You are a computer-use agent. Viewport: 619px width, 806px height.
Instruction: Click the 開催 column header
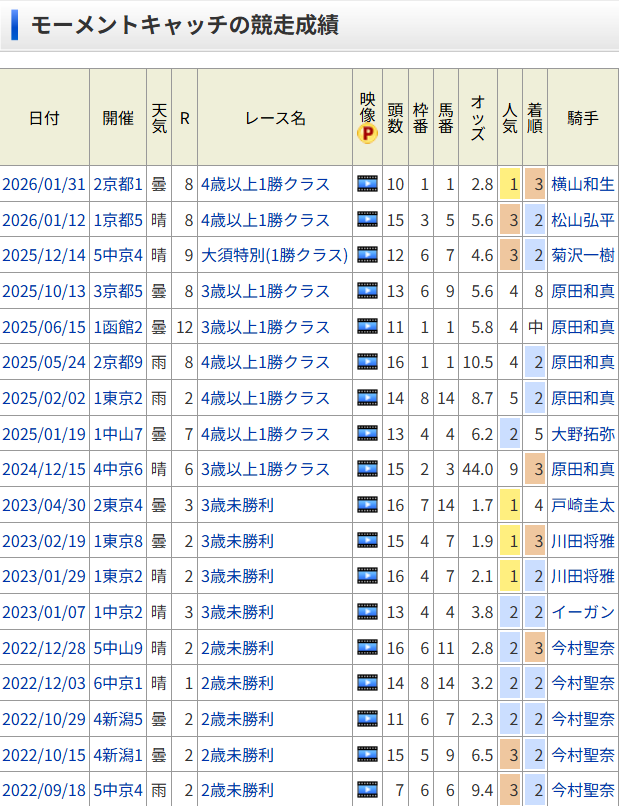(x=118, y=118)
